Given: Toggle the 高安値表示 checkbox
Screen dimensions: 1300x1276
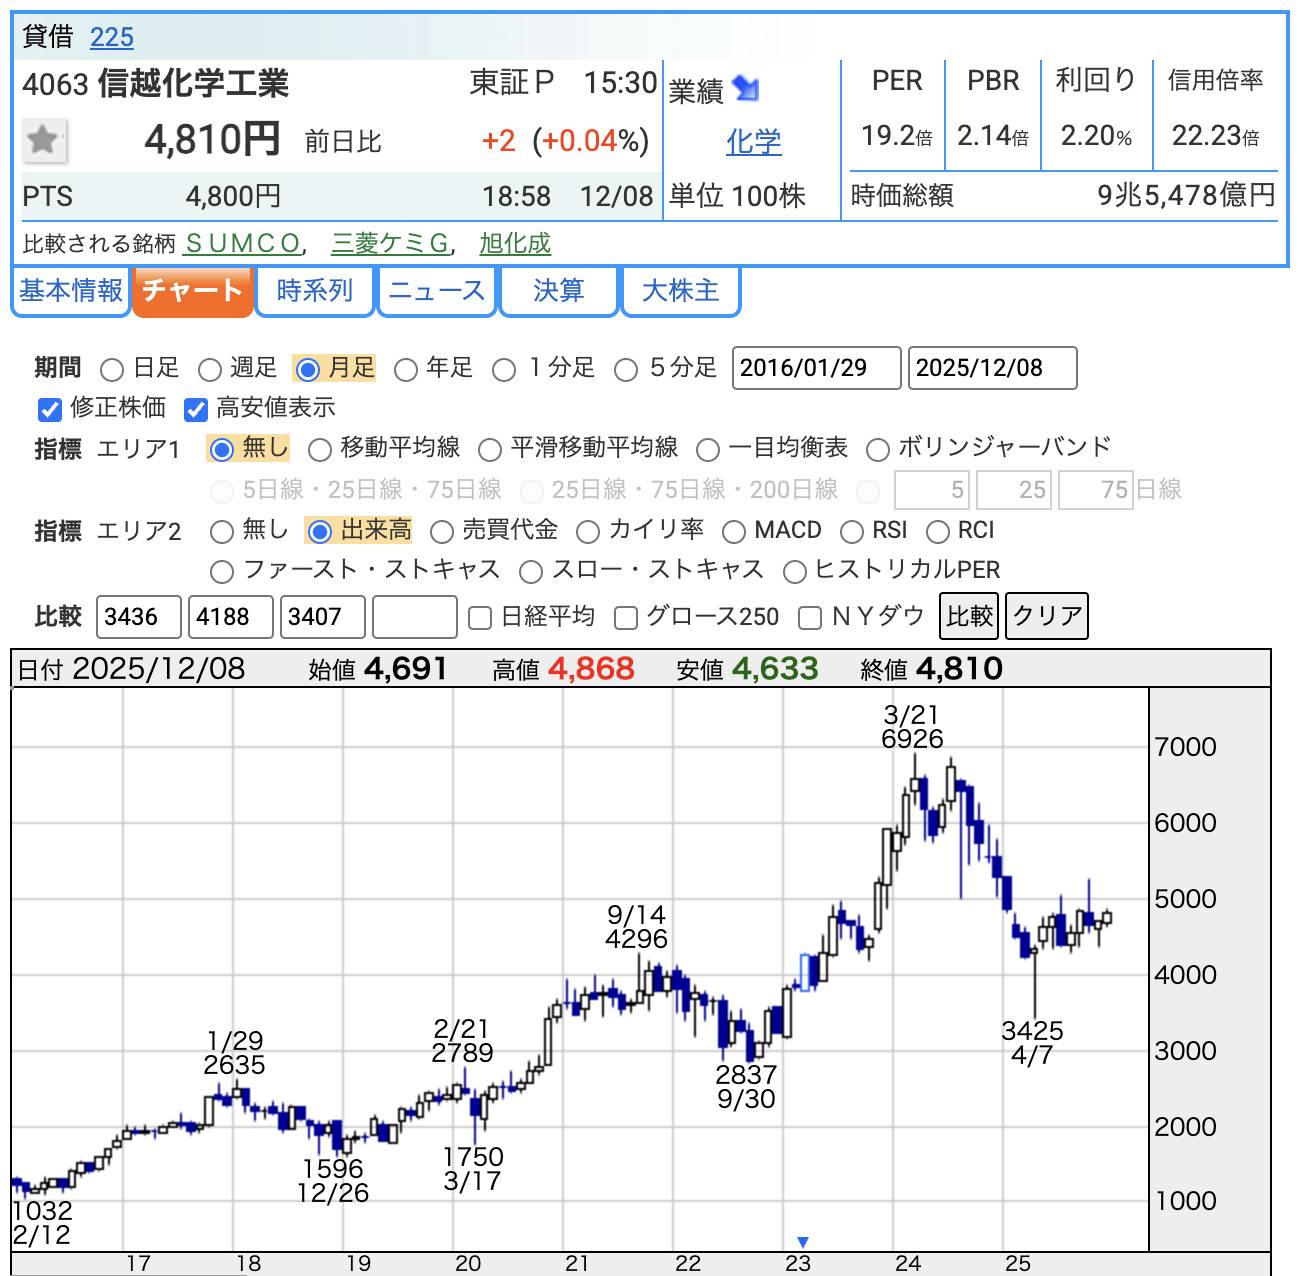Looking at the screenshot, I should pos(196,409).
